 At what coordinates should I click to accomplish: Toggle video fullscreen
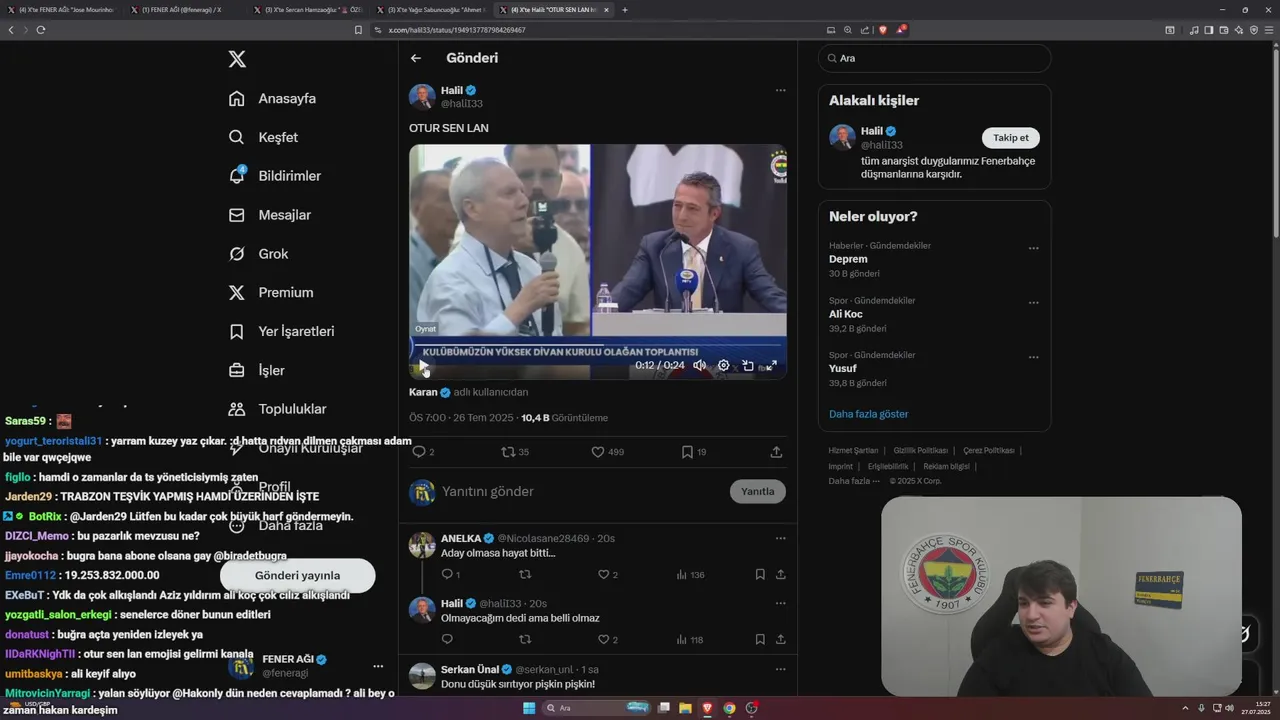coord(771,366)
